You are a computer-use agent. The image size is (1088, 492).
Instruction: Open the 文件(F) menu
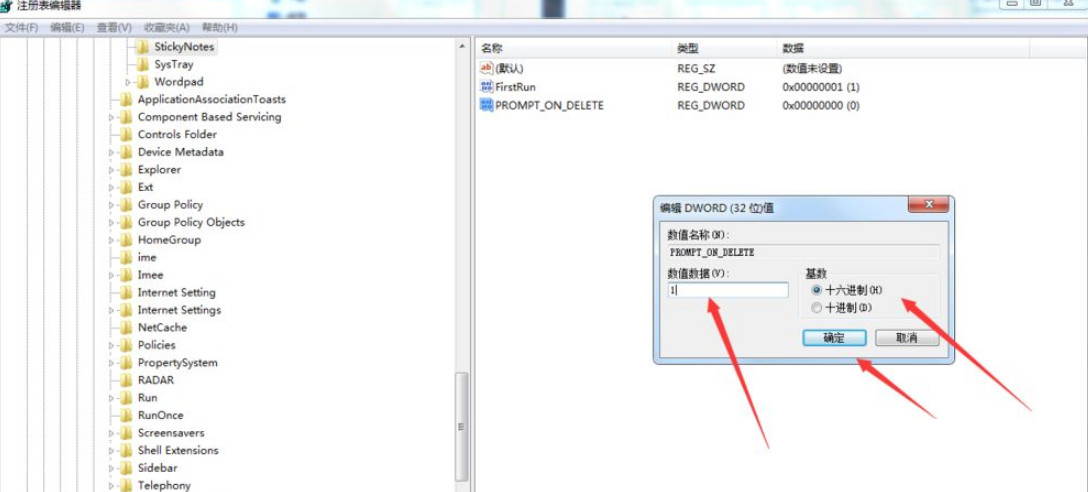tap(22, 28)
